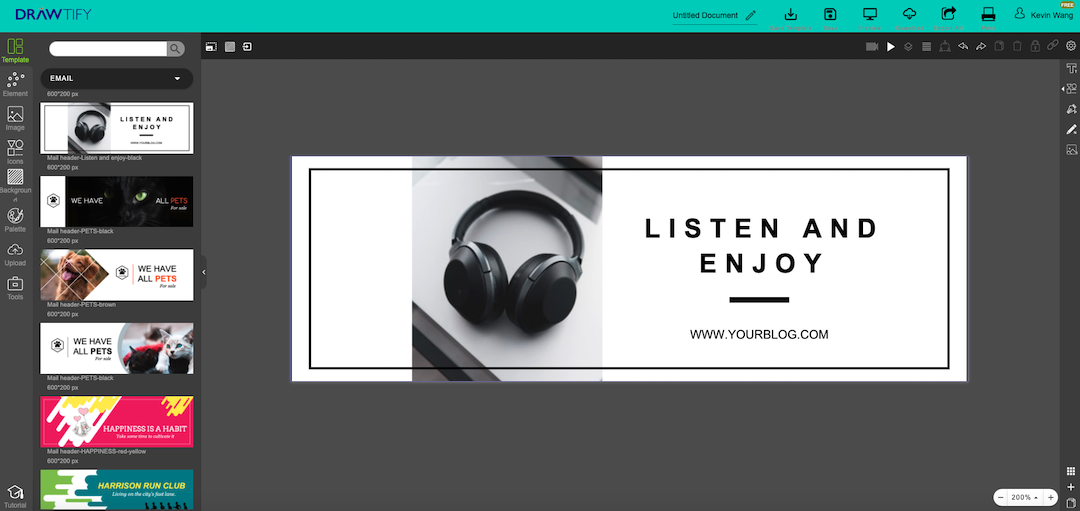Select the PETS template with kittens

tap(116, 348)
